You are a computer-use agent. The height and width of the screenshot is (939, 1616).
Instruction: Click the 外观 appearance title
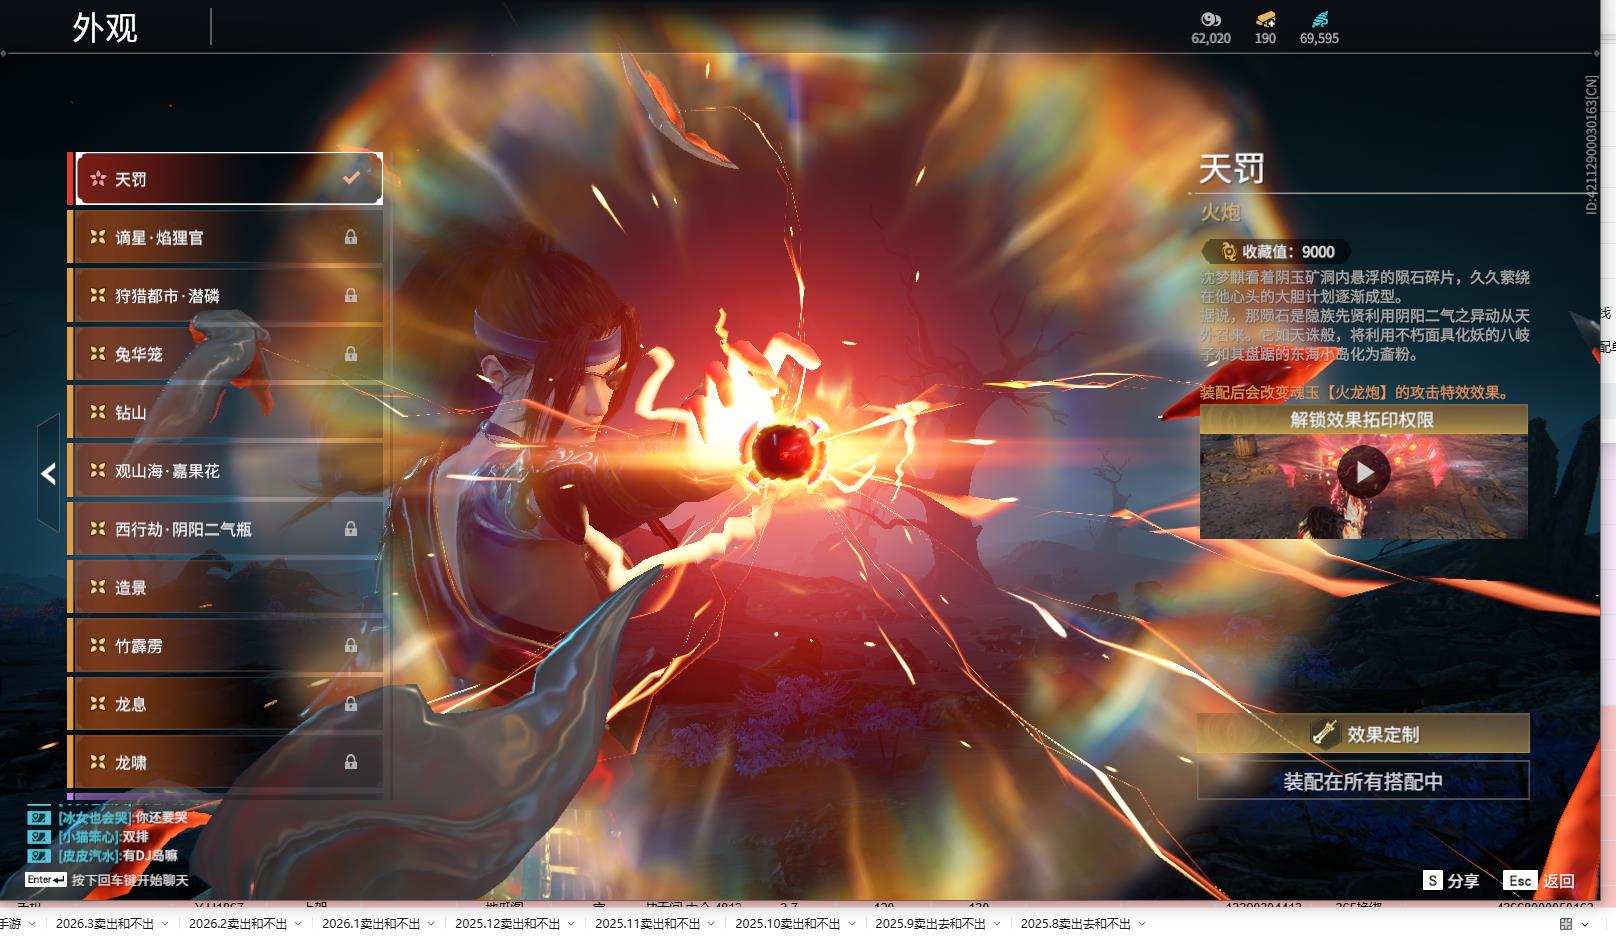105,28
